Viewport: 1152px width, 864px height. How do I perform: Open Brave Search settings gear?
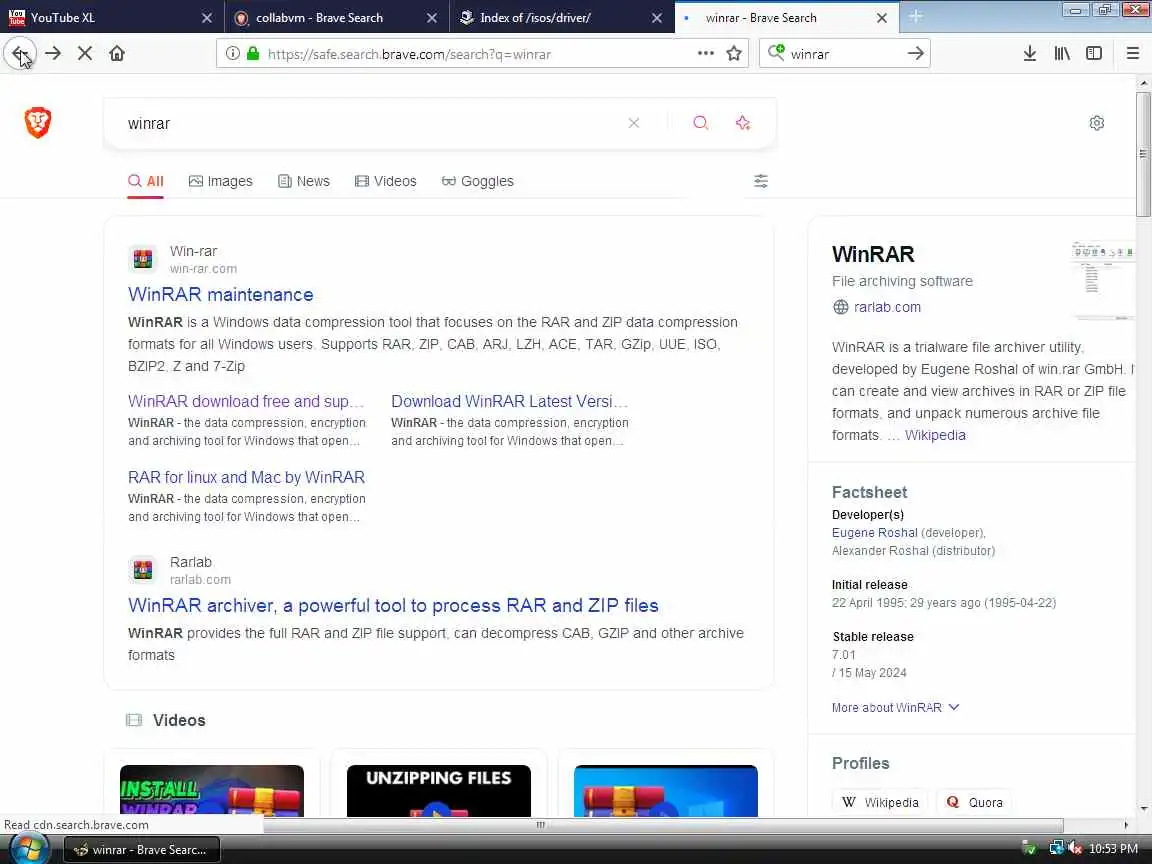1097,123
